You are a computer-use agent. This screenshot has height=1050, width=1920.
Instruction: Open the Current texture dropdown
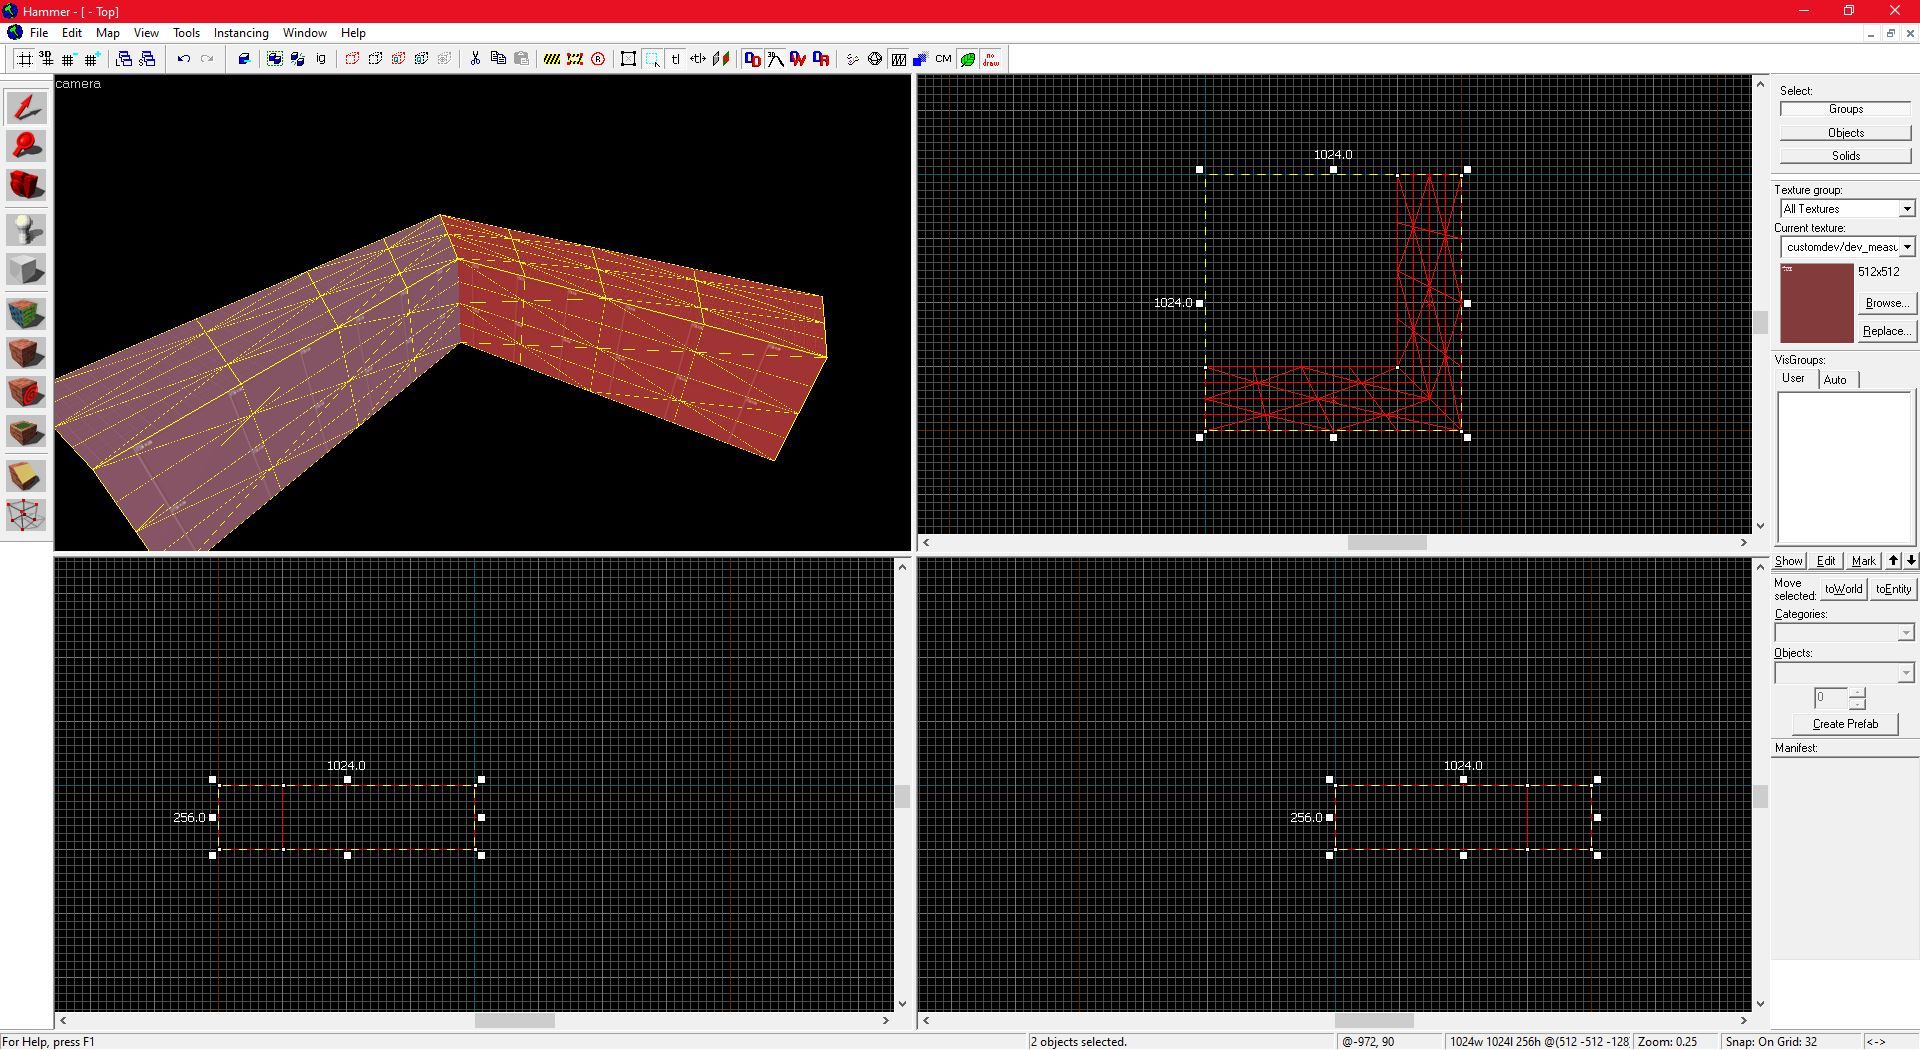pos(1906,247)
